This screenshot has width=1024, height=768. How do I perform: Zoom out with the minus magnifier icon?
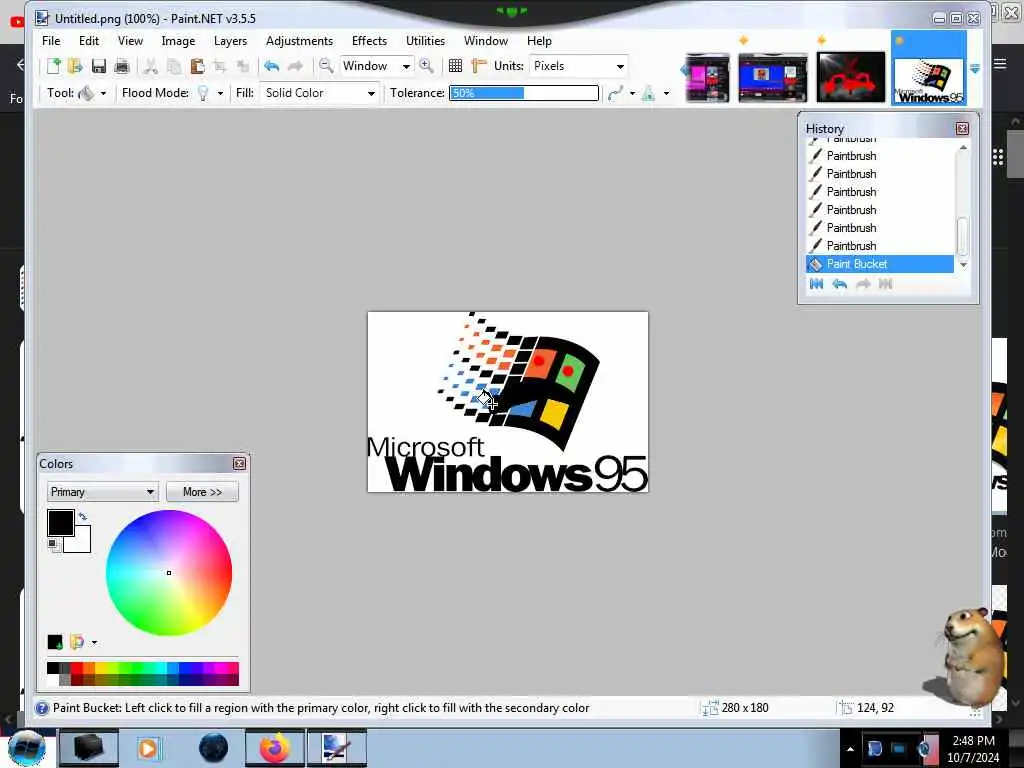click(326, 66)
